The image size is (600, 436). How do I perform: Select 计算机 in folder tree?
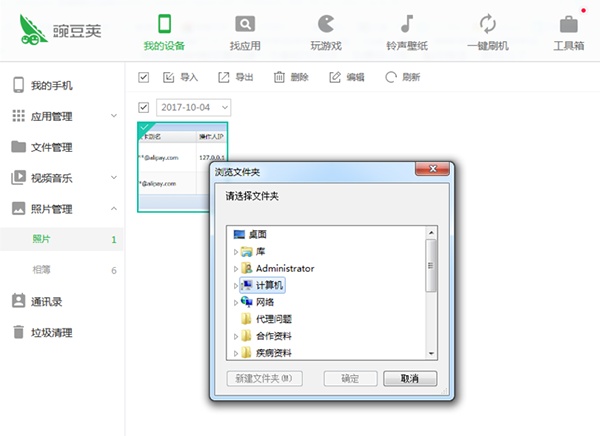tap(262, 285)
